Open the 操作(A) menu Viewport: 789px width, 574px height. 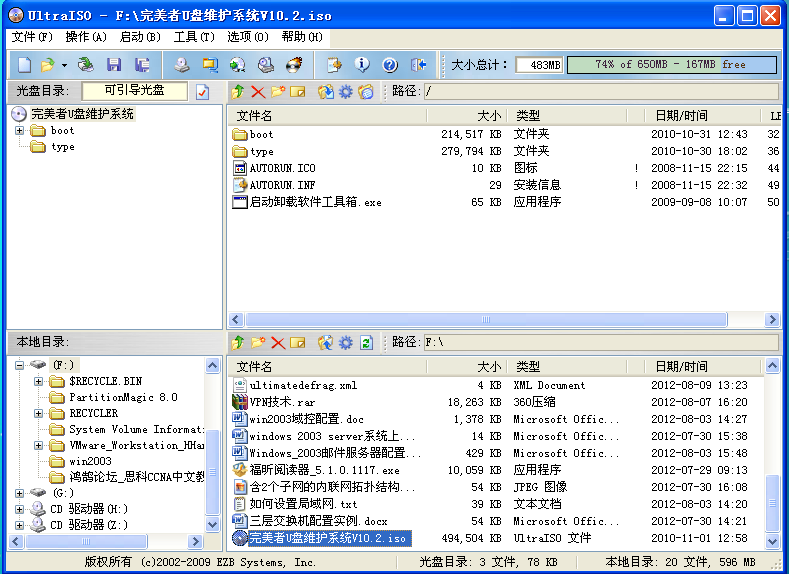pos(86,37)
